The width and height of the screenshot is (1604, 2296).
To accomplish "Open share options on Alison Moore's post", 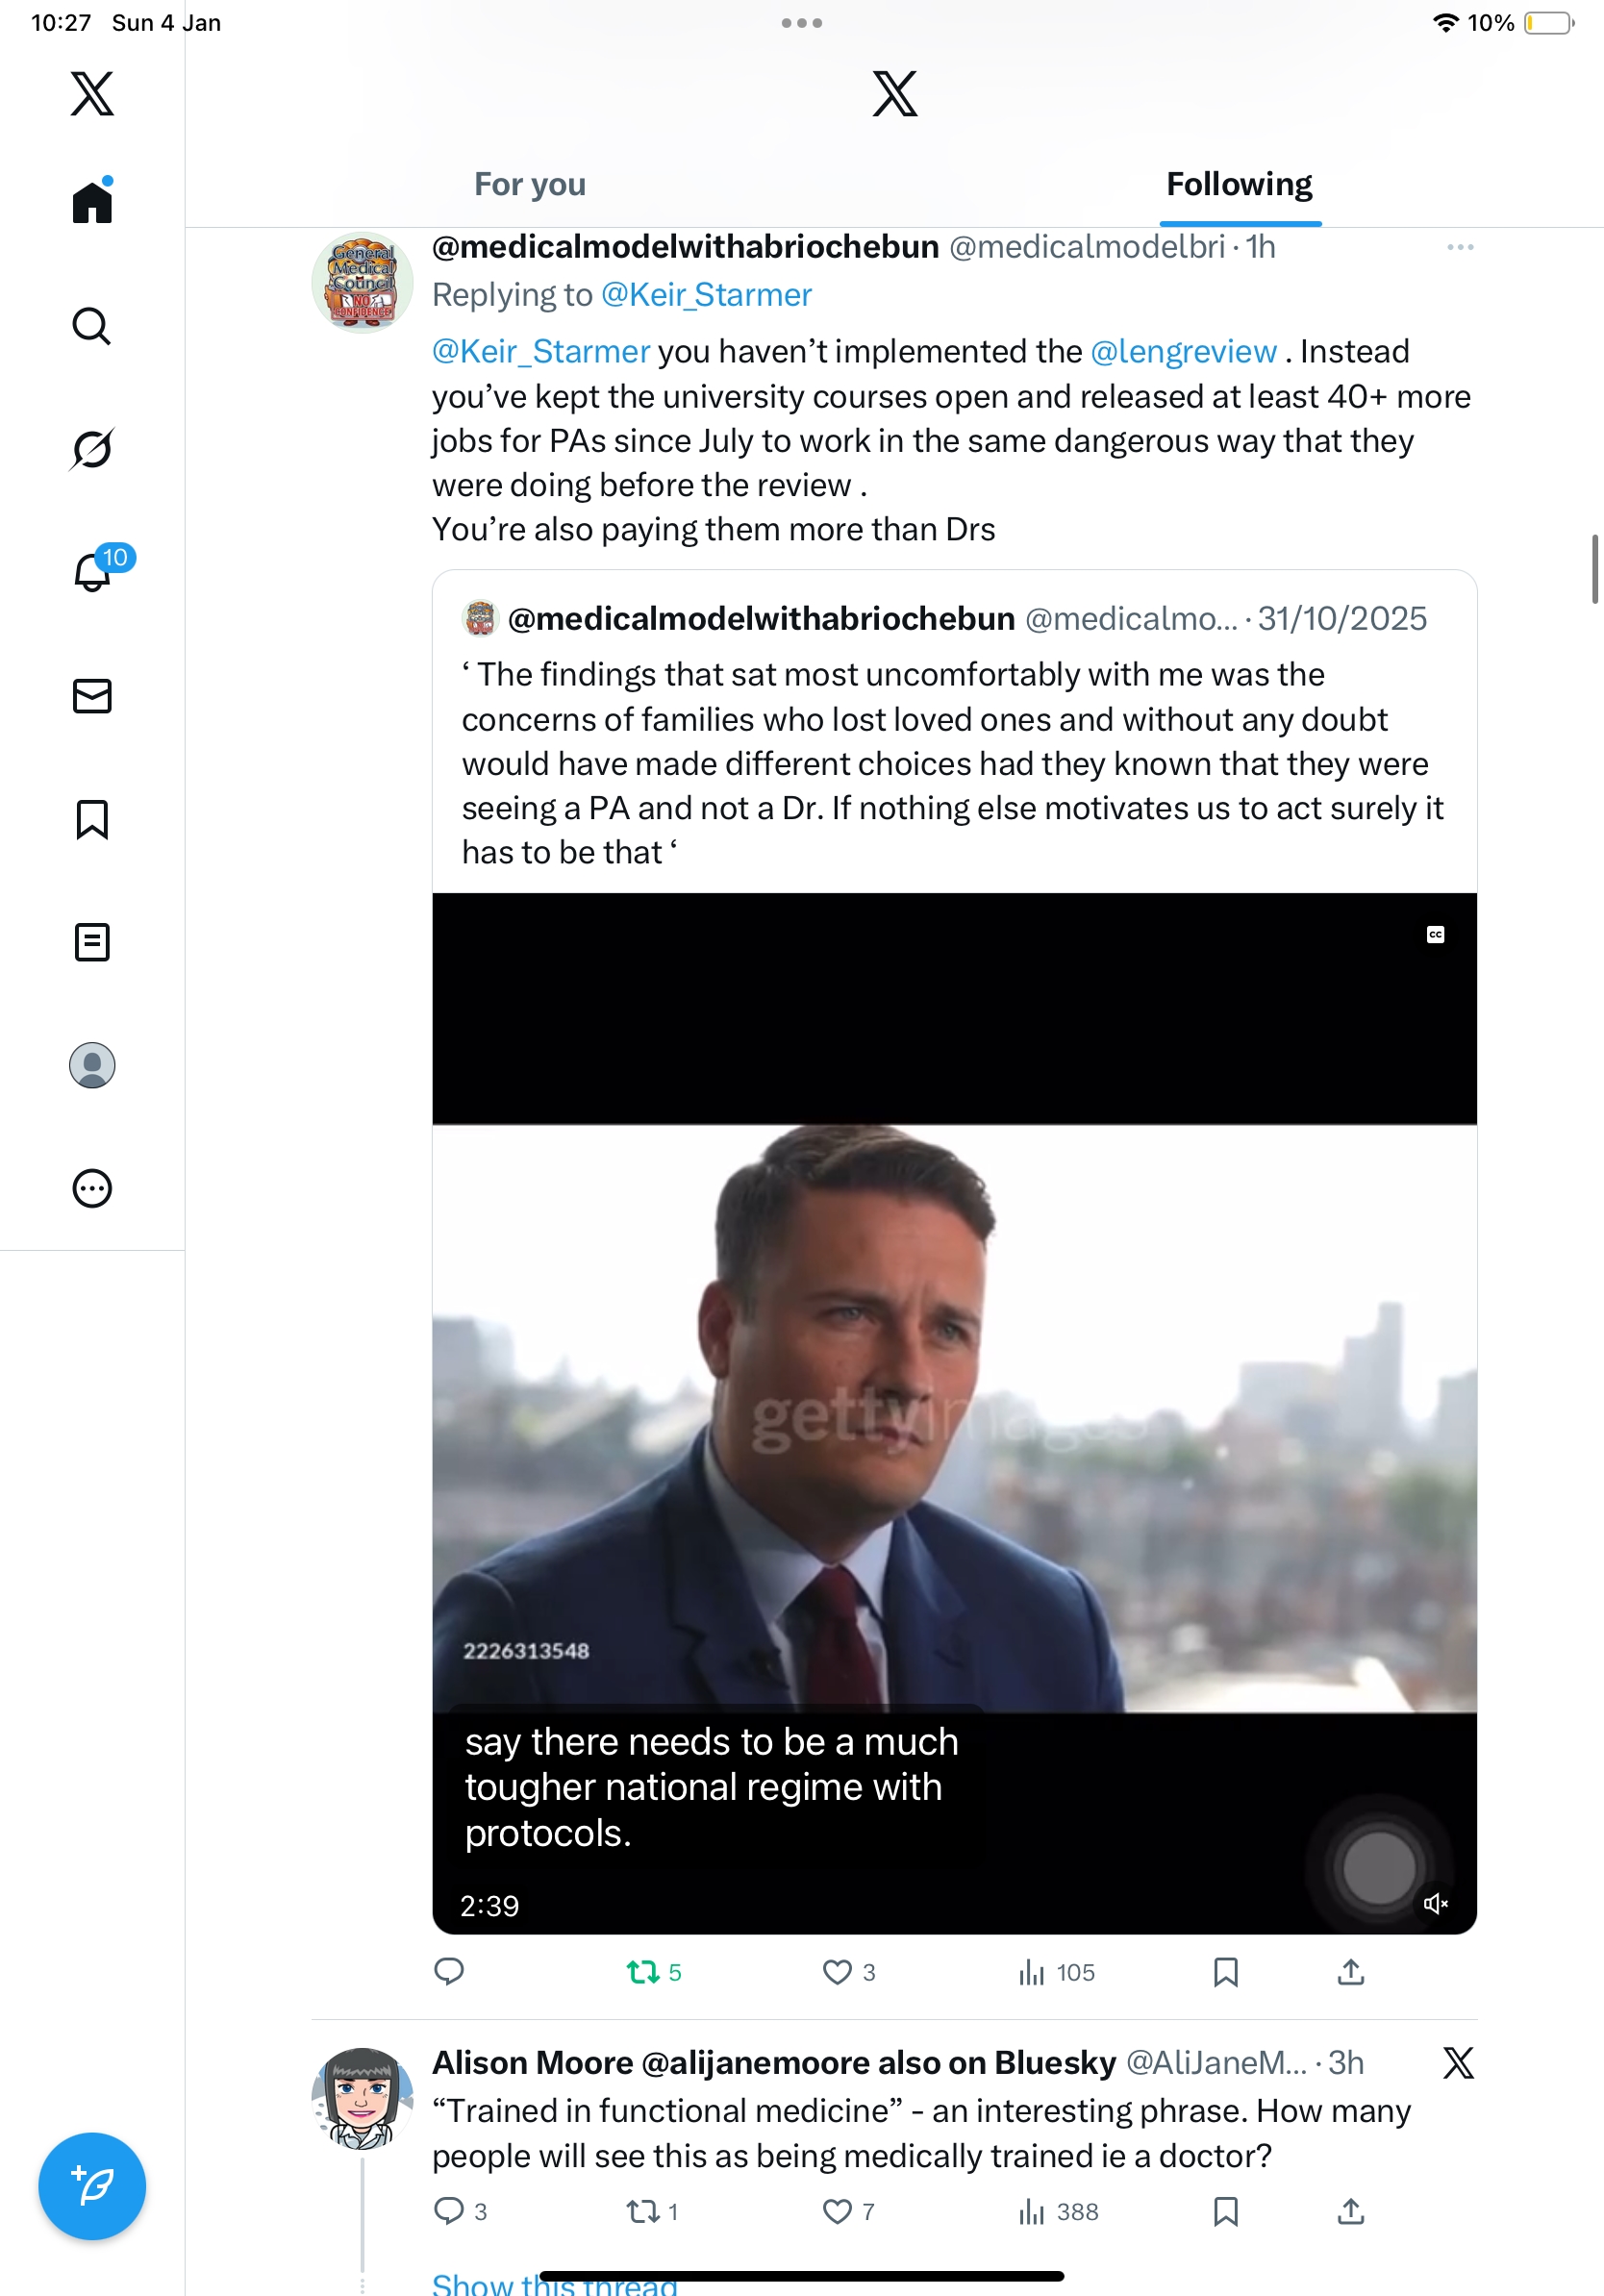I will 1350,2211.
